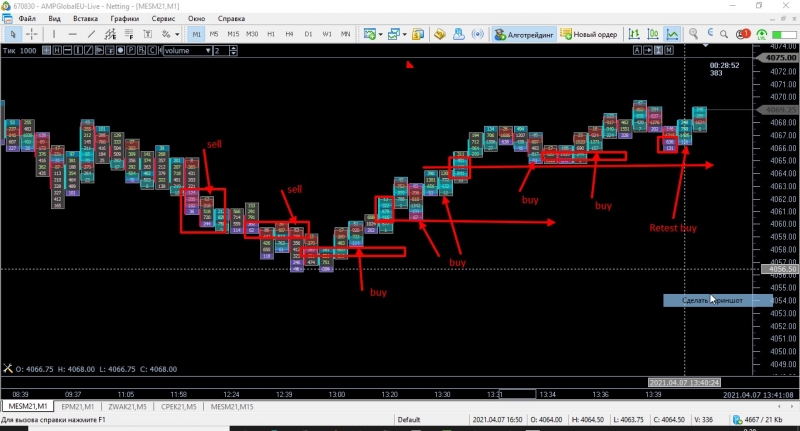Click the new chart icon
This screenshot has height=431, width=800.
(x=369, y=34)
